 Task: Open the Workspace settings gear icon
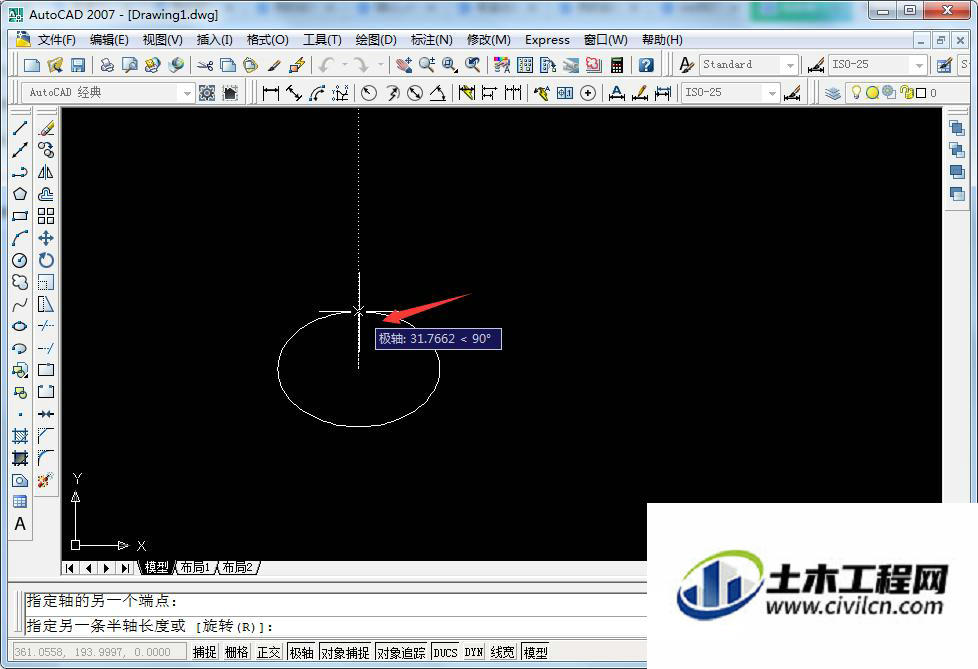[206, 93]
